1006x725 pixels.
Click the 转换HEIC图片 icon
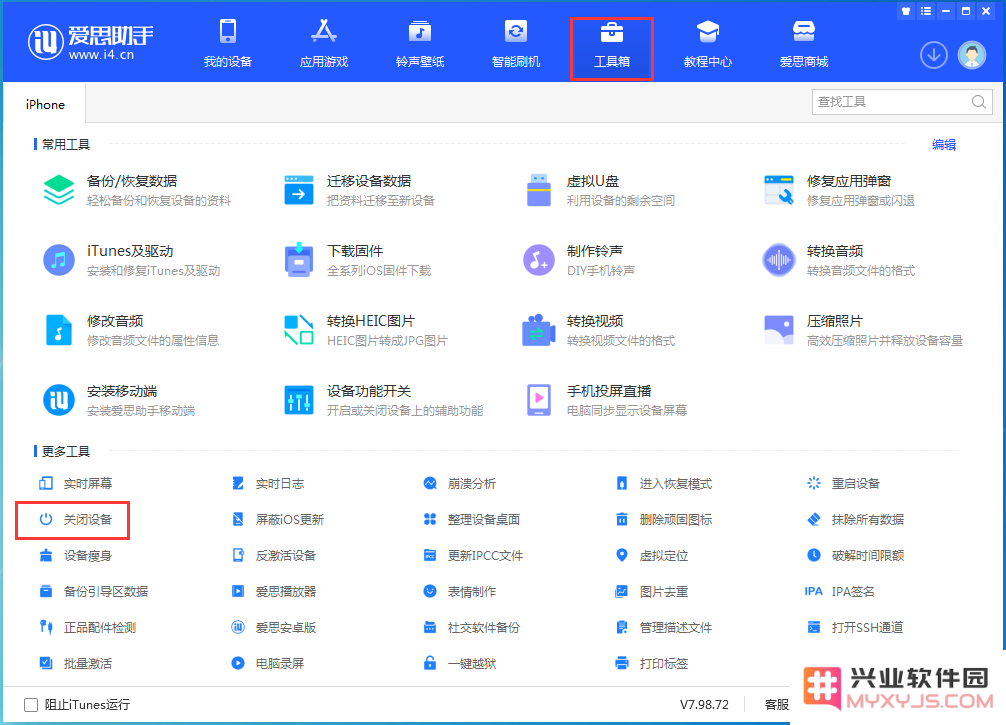click(x=299, y=330)
